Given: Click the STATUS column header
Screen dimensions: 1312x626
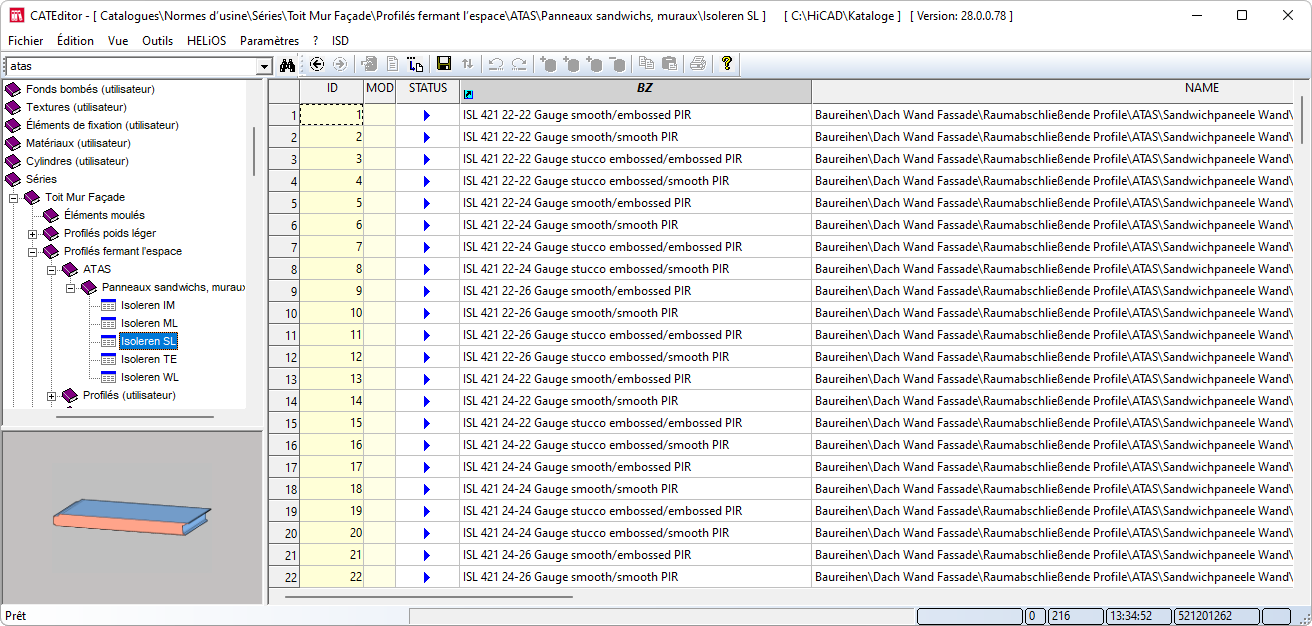Looking at the screenshot, I should 428,90.
